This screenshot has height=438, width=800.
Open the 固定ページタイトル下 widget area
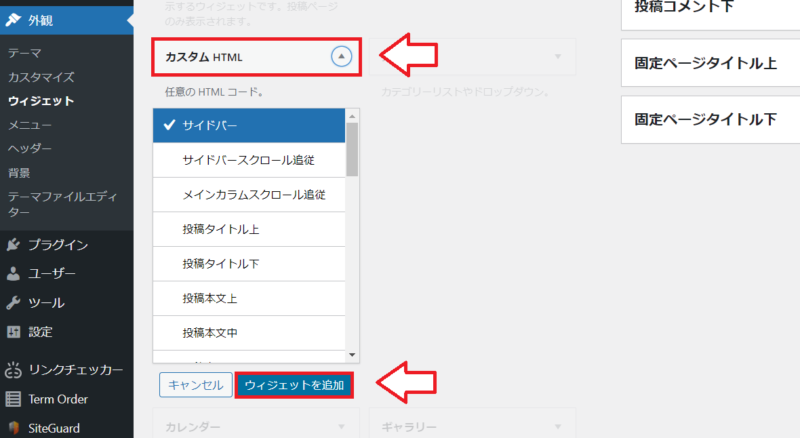point(710,119)
